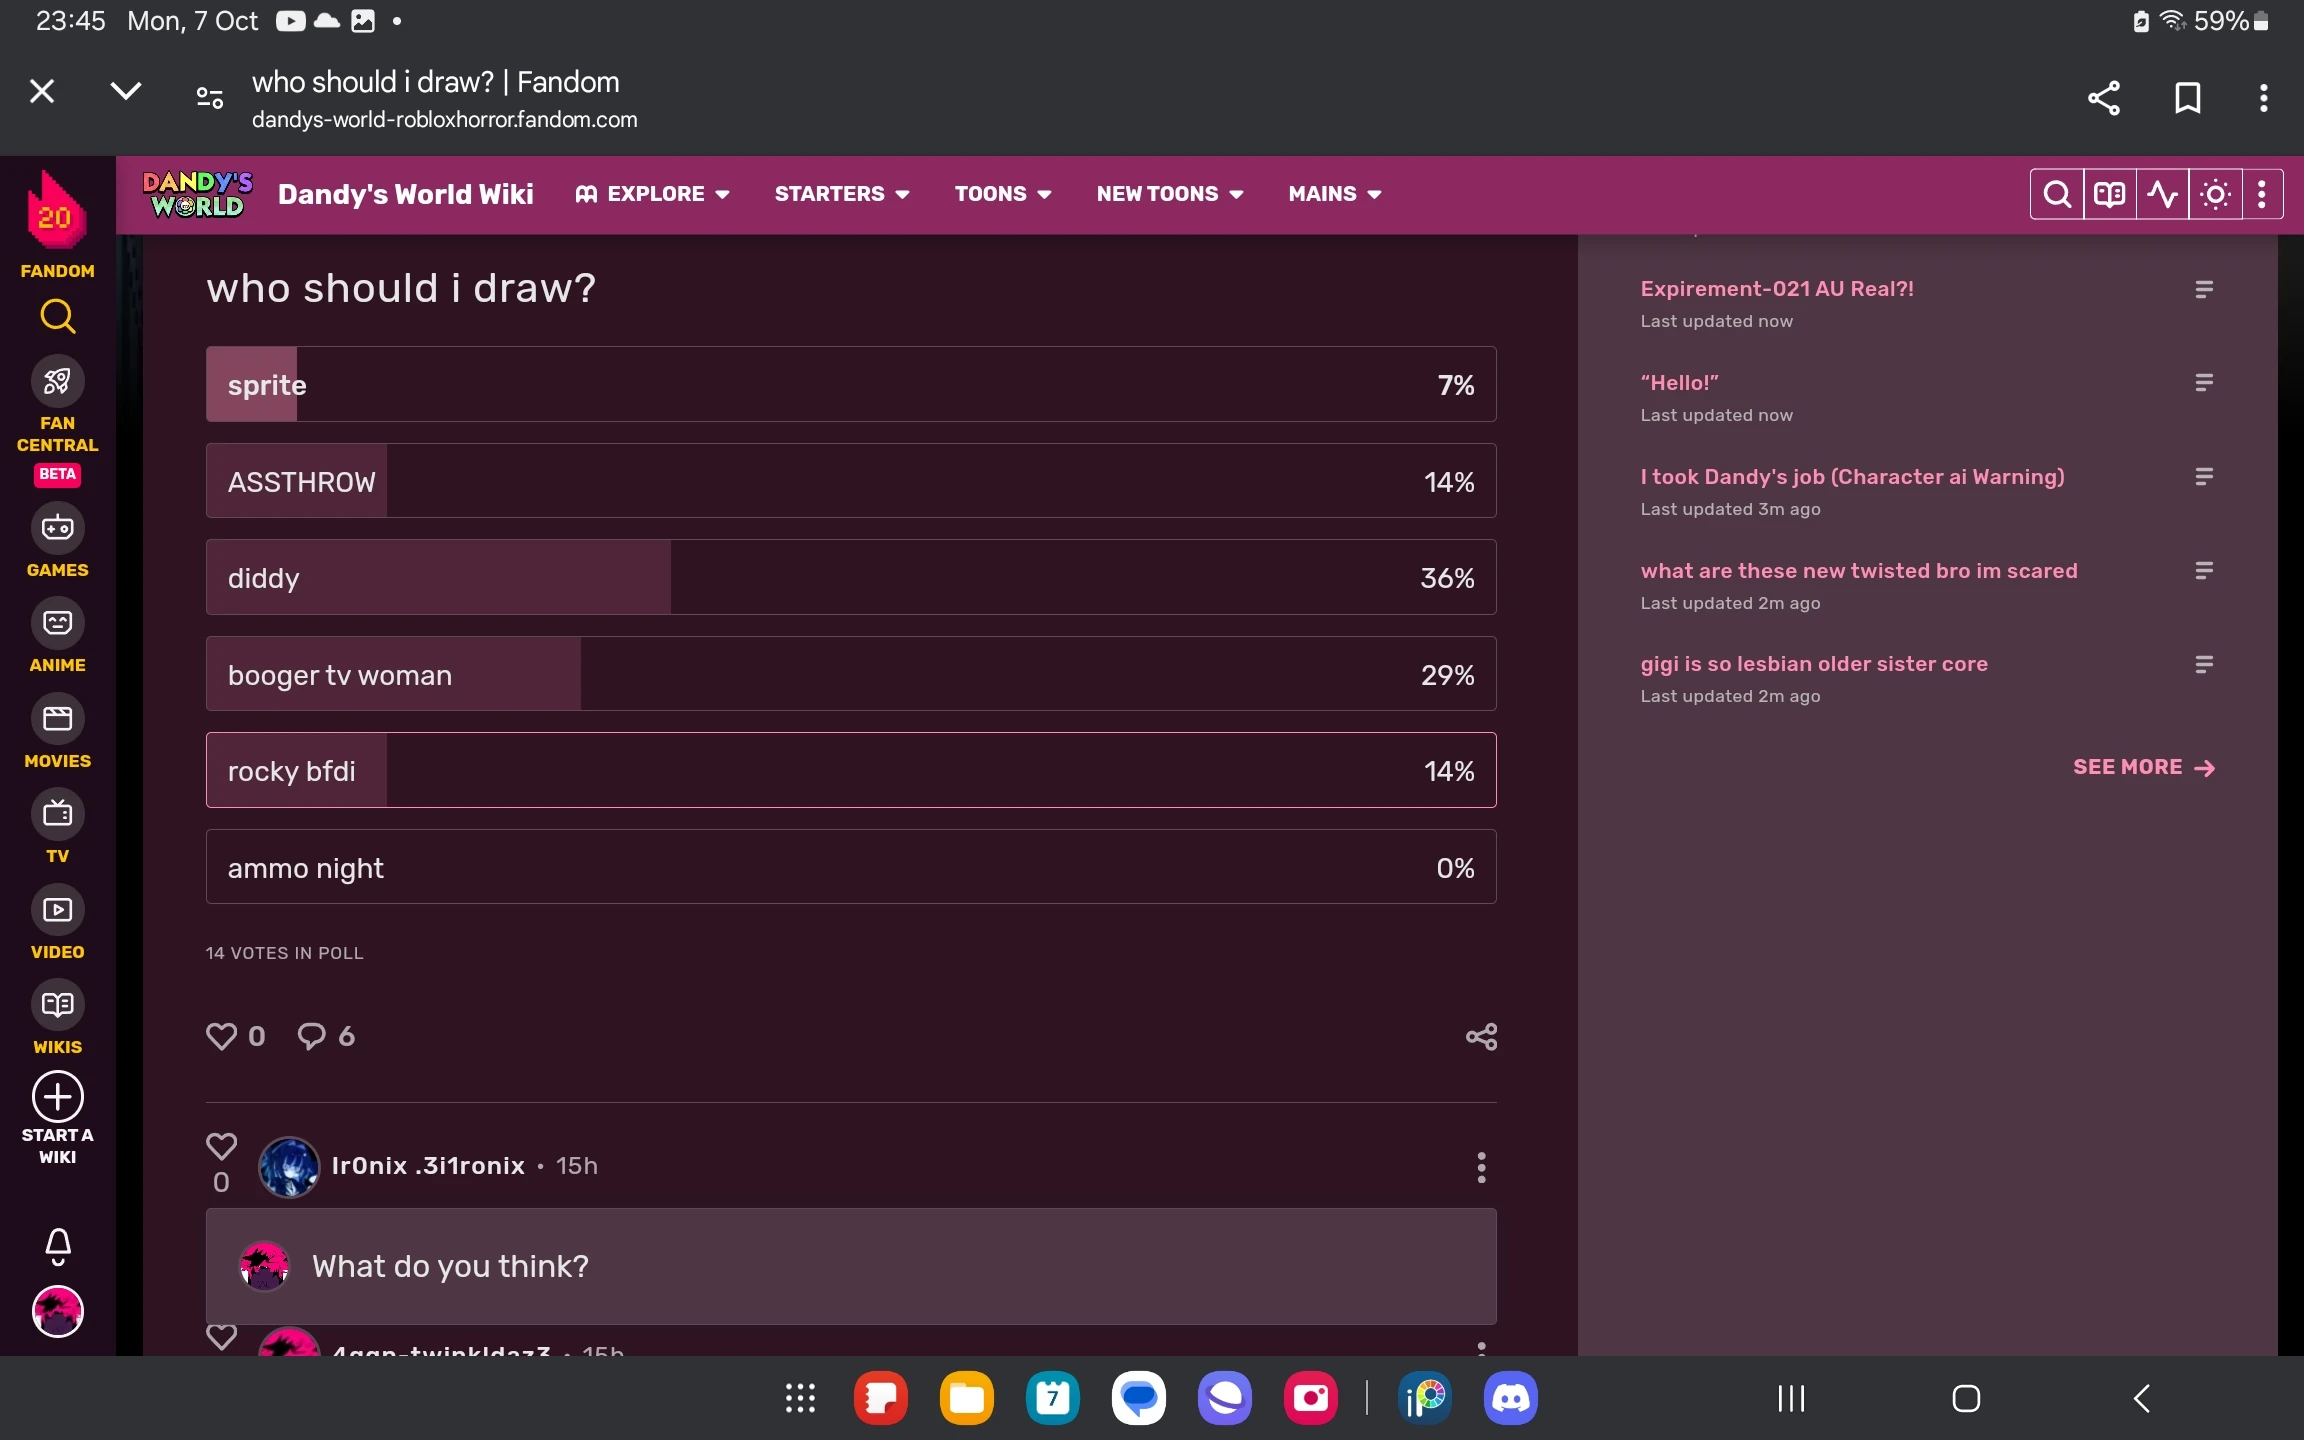Open the poll comments bubble icon

312,1036
